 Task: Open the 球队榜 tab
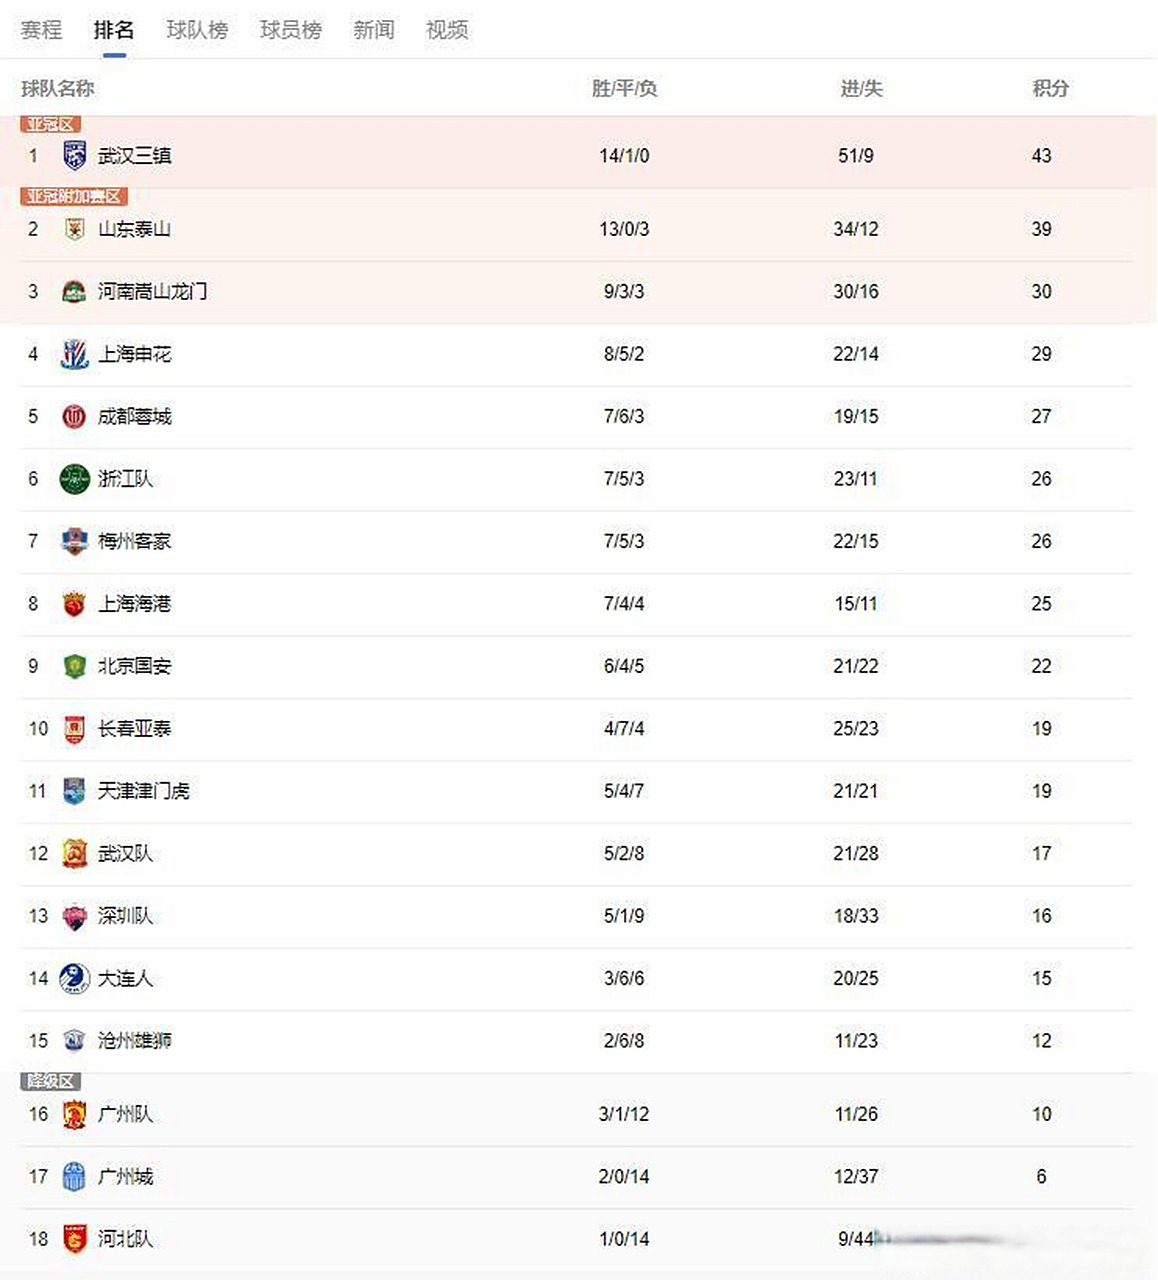click(x=197, y=30)
